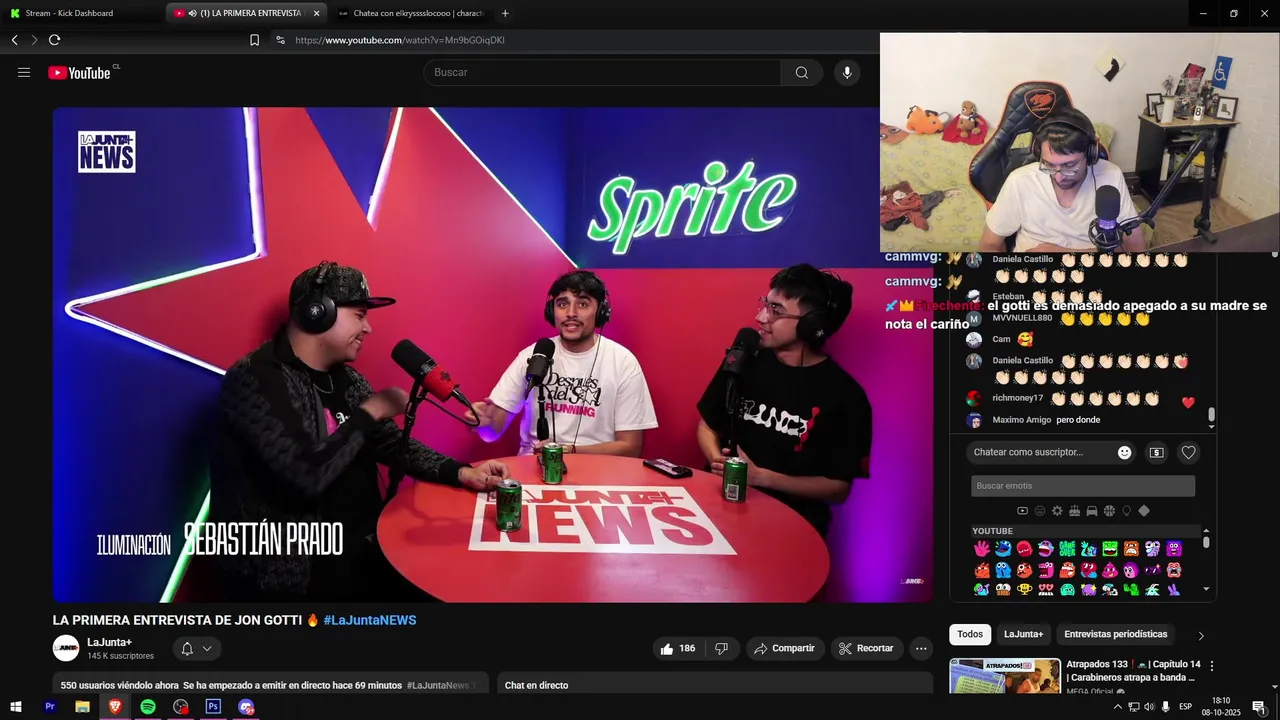Share the video via Compartir
This screenshot has height=720, width=1280.
[x=785, y=648]
